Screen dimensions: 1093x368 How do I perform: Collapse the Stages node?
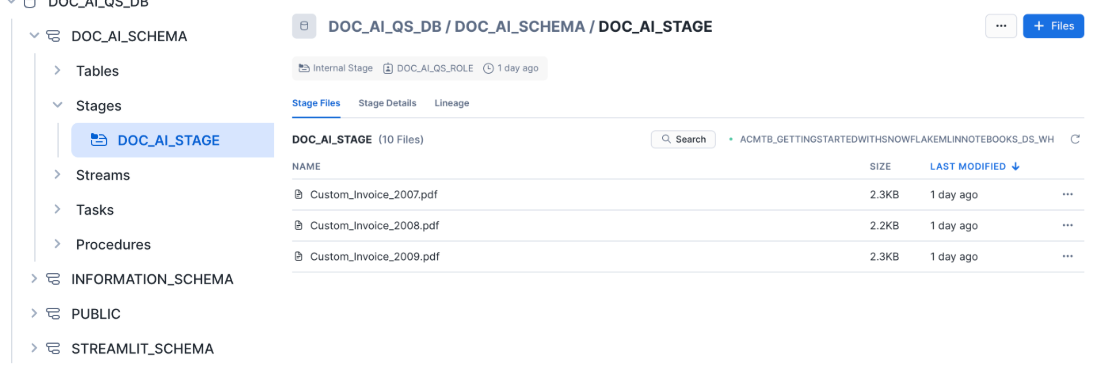tap(58, 105)
